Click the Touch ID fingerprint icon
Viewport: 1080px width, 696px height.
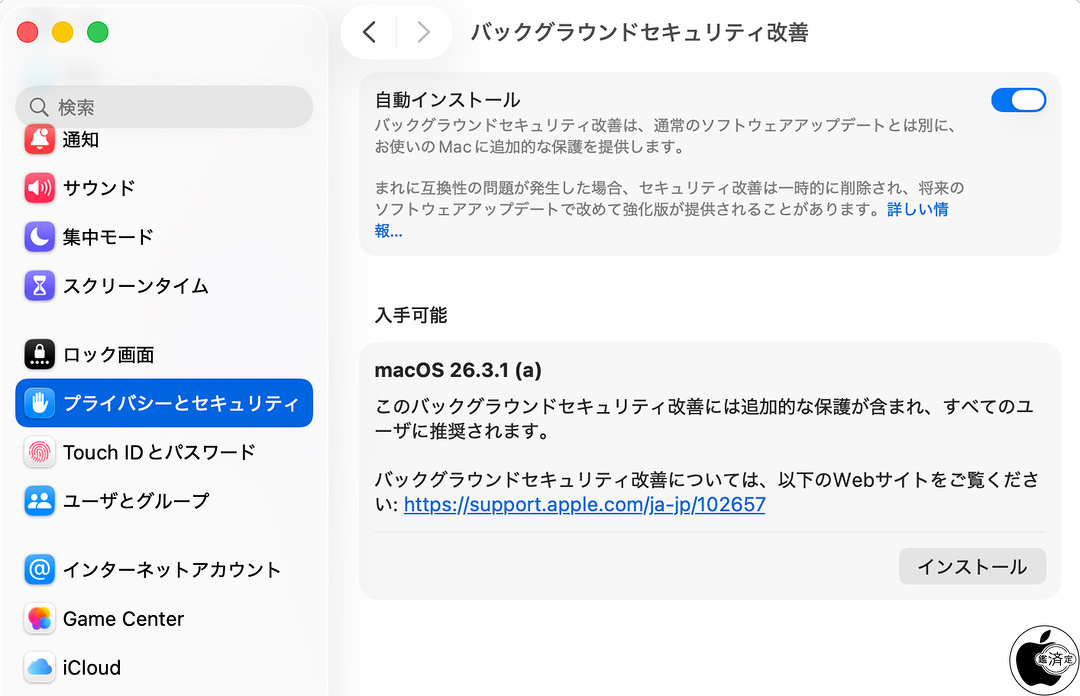click(40, 452)
